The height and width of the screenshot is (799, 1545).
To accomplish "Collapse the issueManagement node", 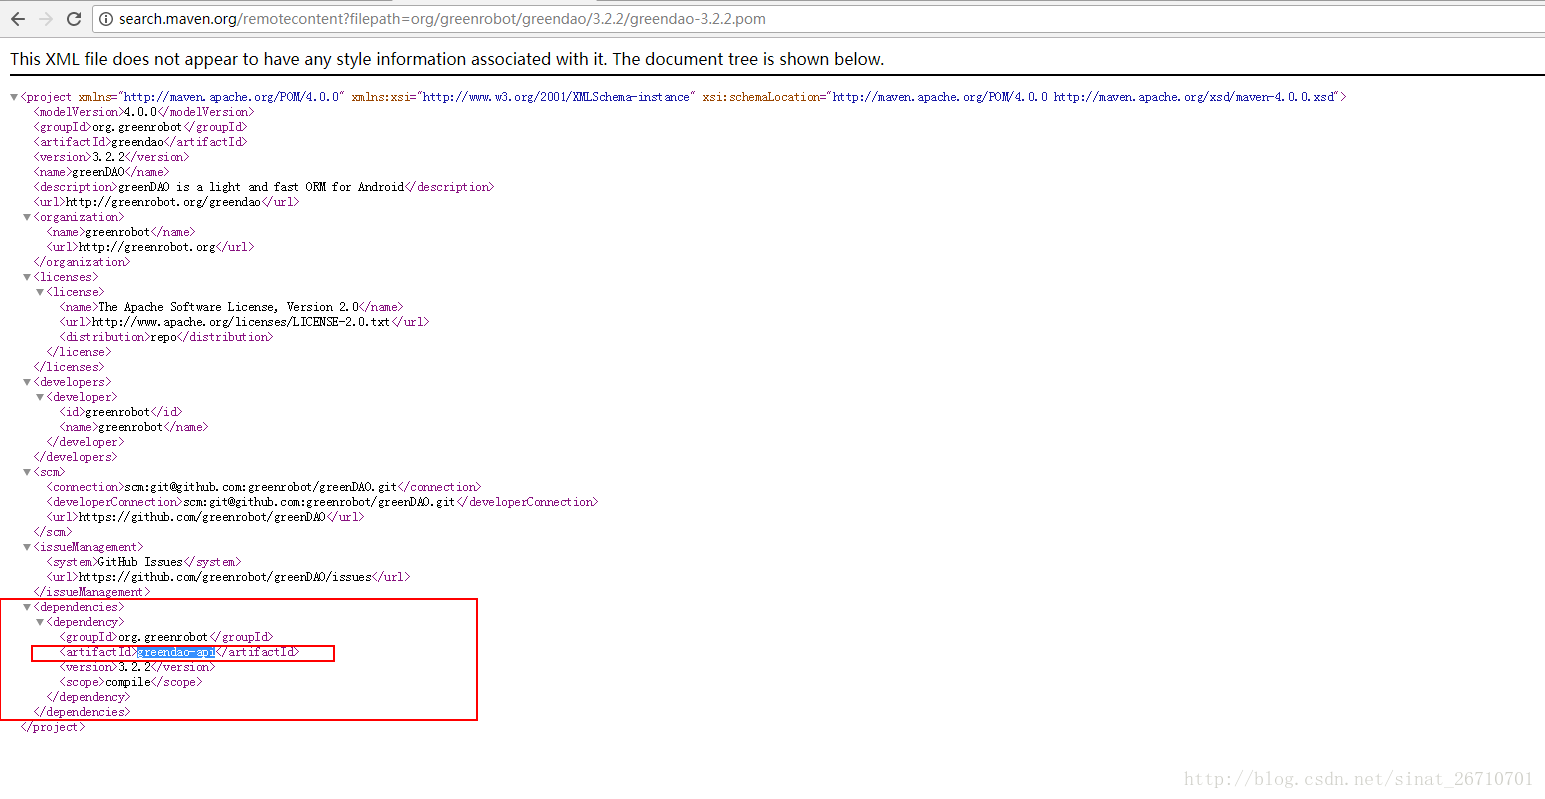I will 27,547.
